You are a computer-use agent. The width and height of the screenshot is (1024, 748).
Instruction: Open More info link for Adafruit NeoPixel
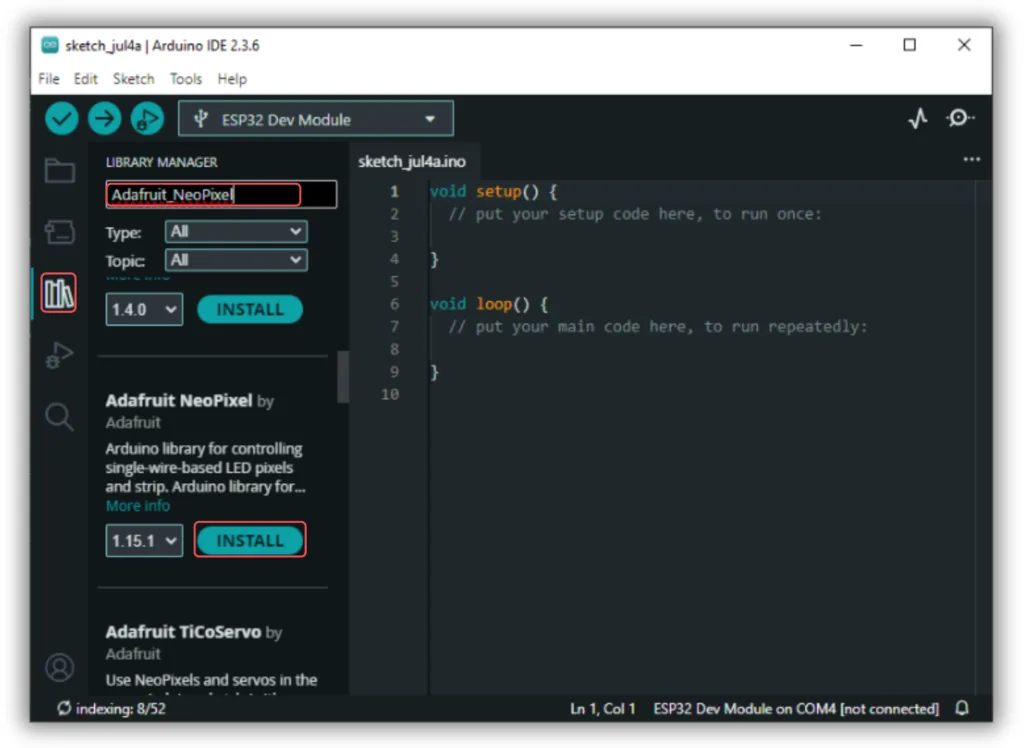point(138,506)
